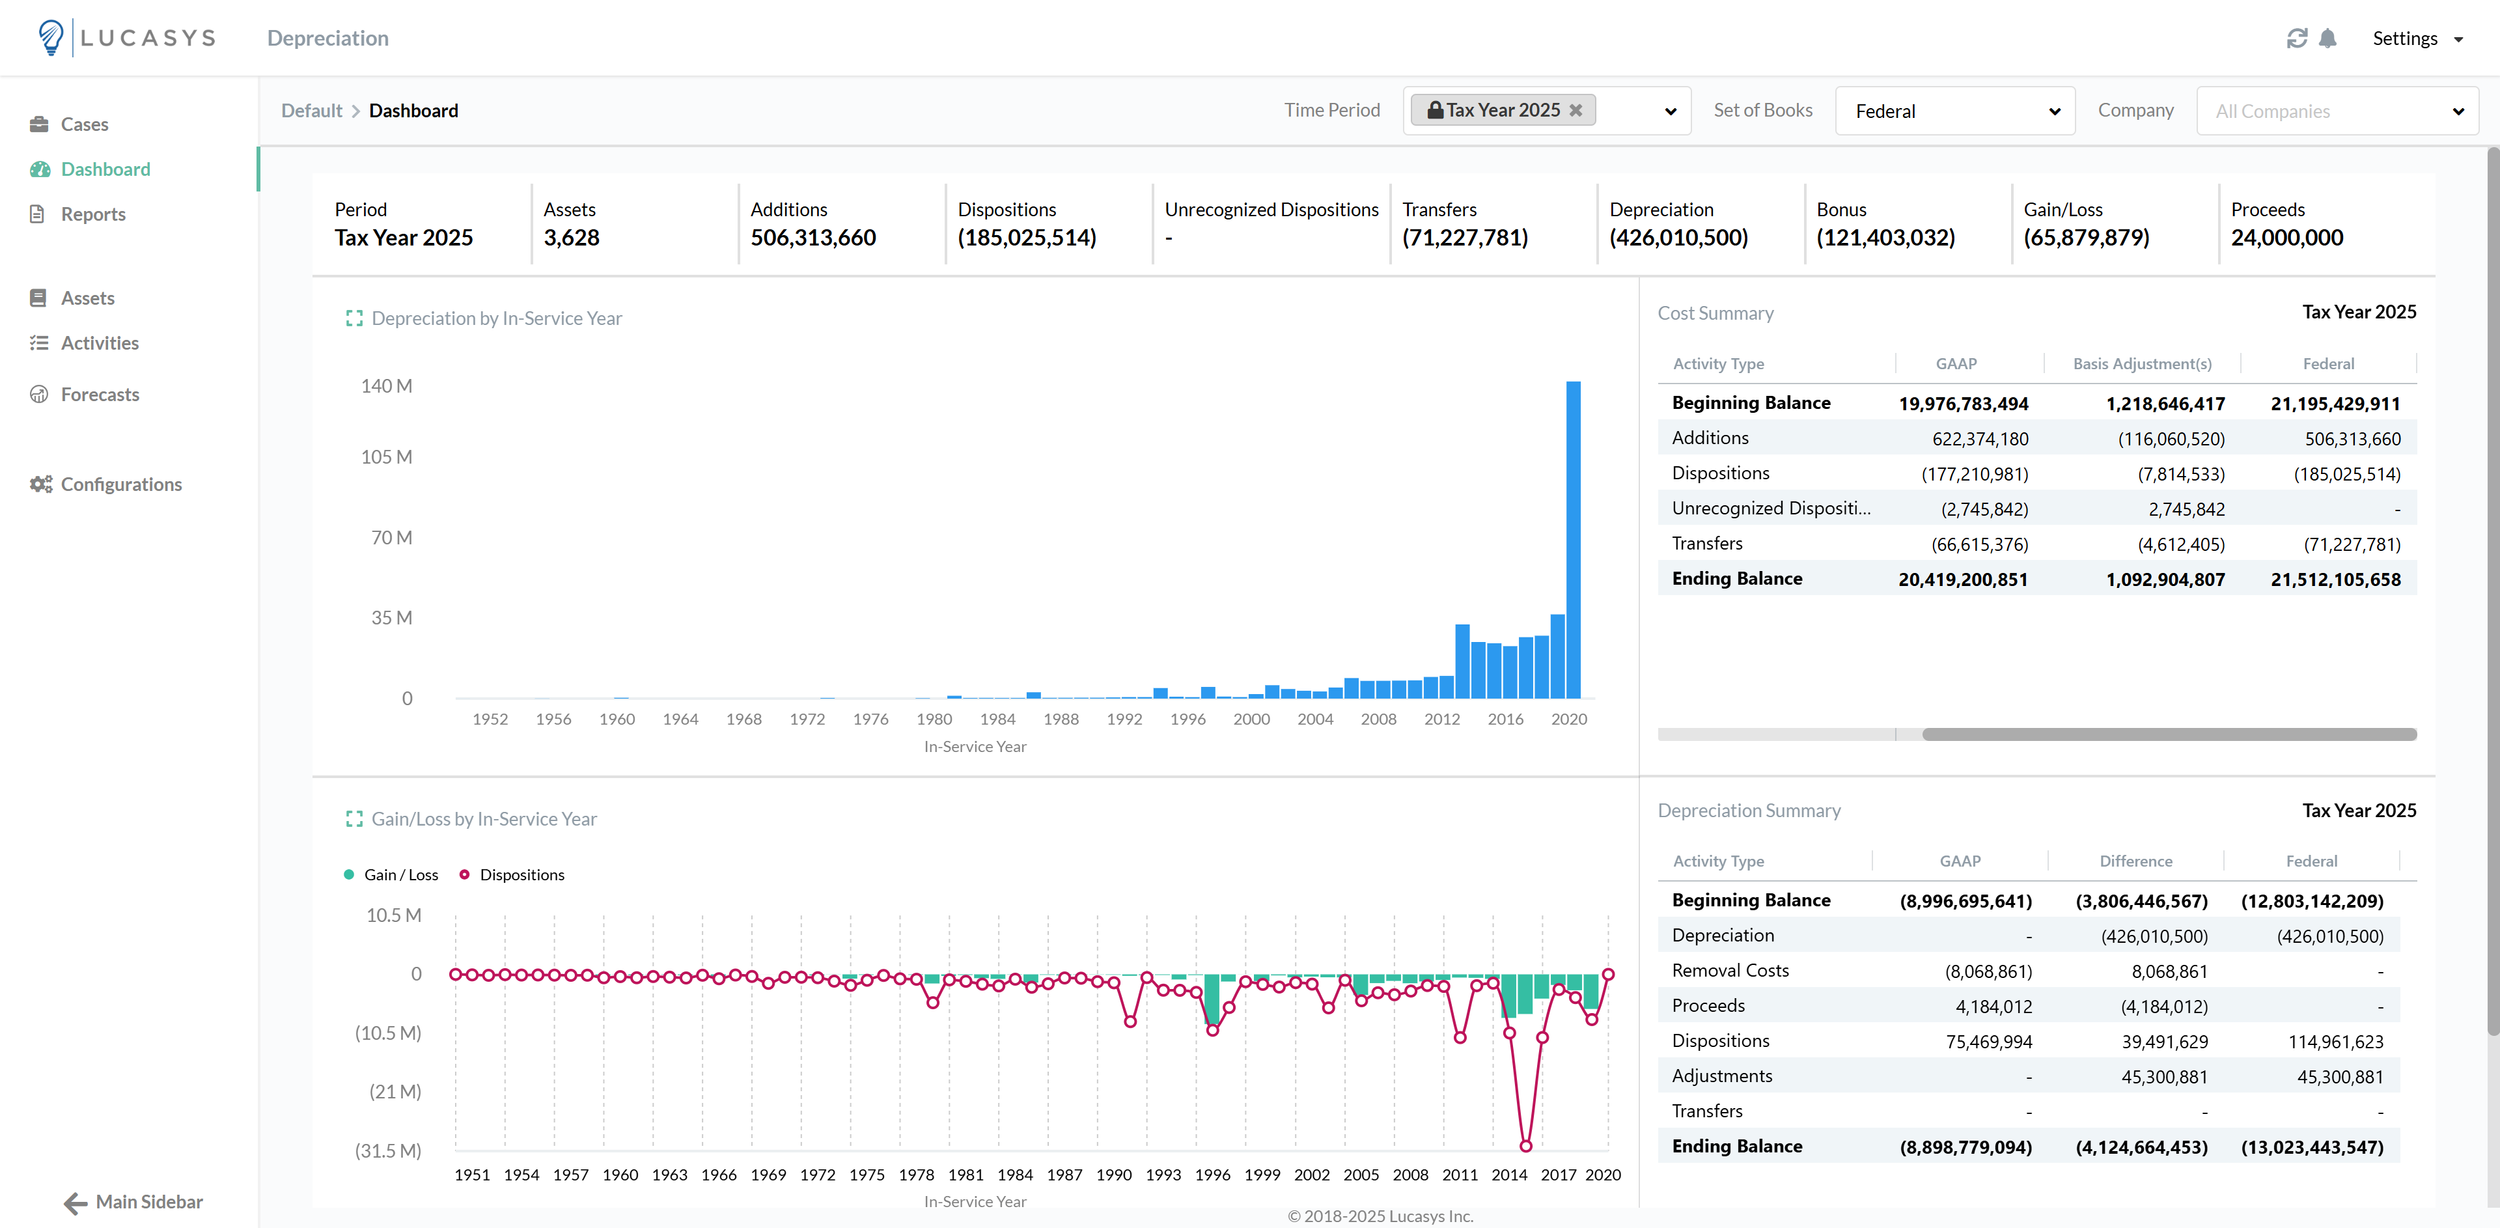Open the Settings menu

pyautogui.click(x=2417, y=38)
